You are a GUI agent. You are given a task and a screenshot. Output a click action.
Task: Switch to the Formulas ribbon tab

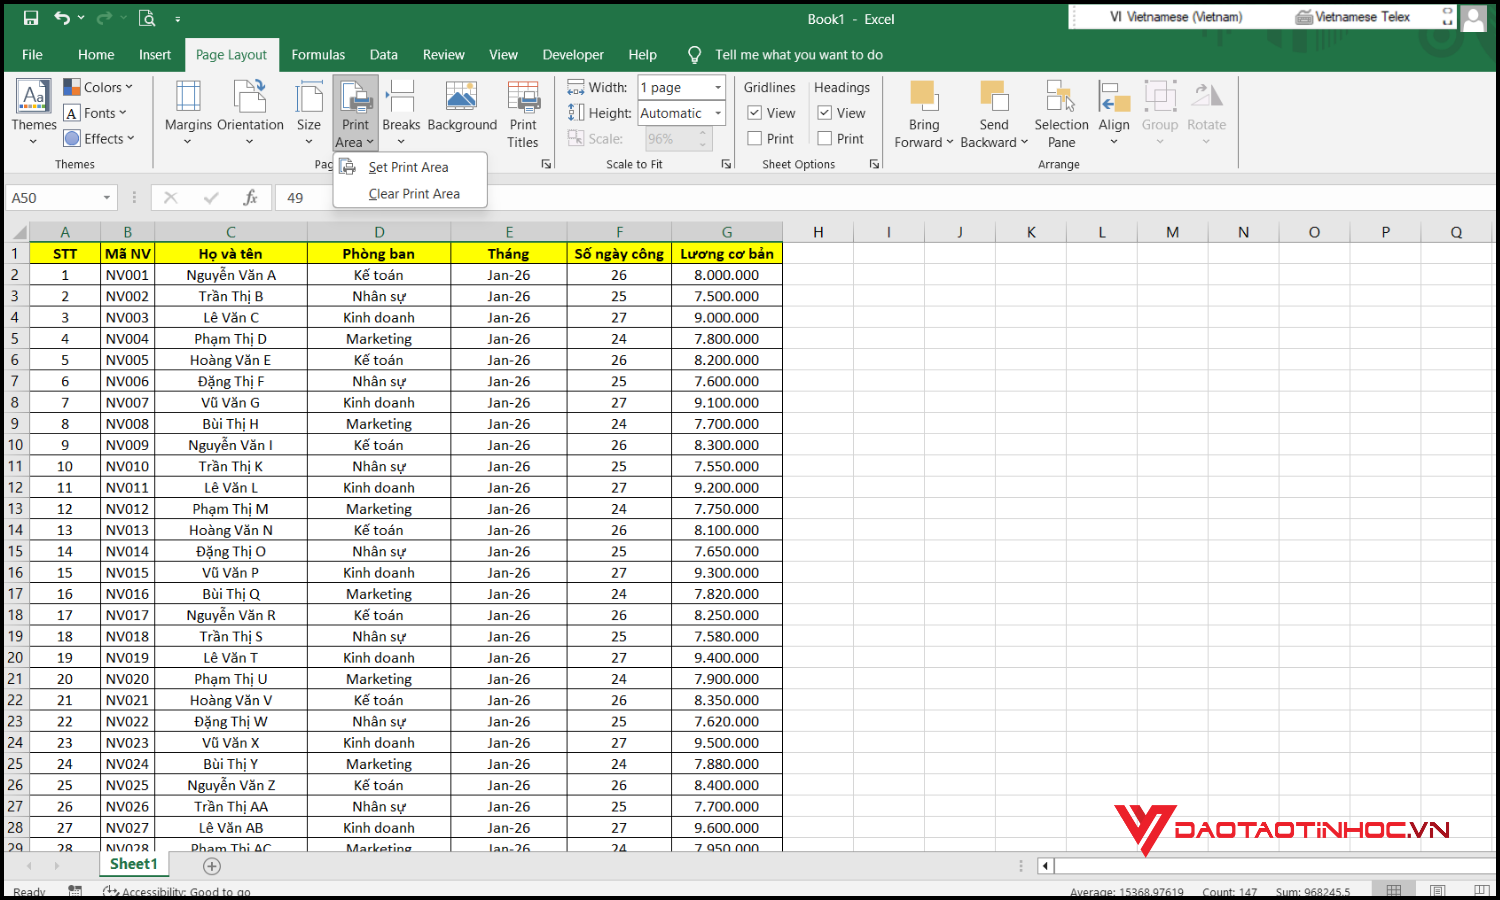[318, 55]
